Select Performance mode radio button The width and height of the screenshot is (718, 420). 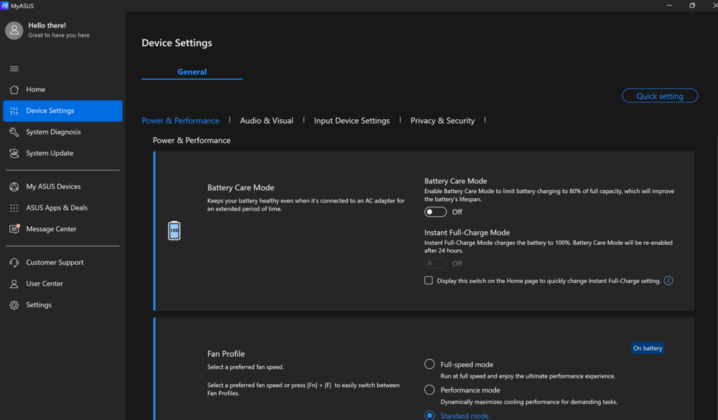429,390
